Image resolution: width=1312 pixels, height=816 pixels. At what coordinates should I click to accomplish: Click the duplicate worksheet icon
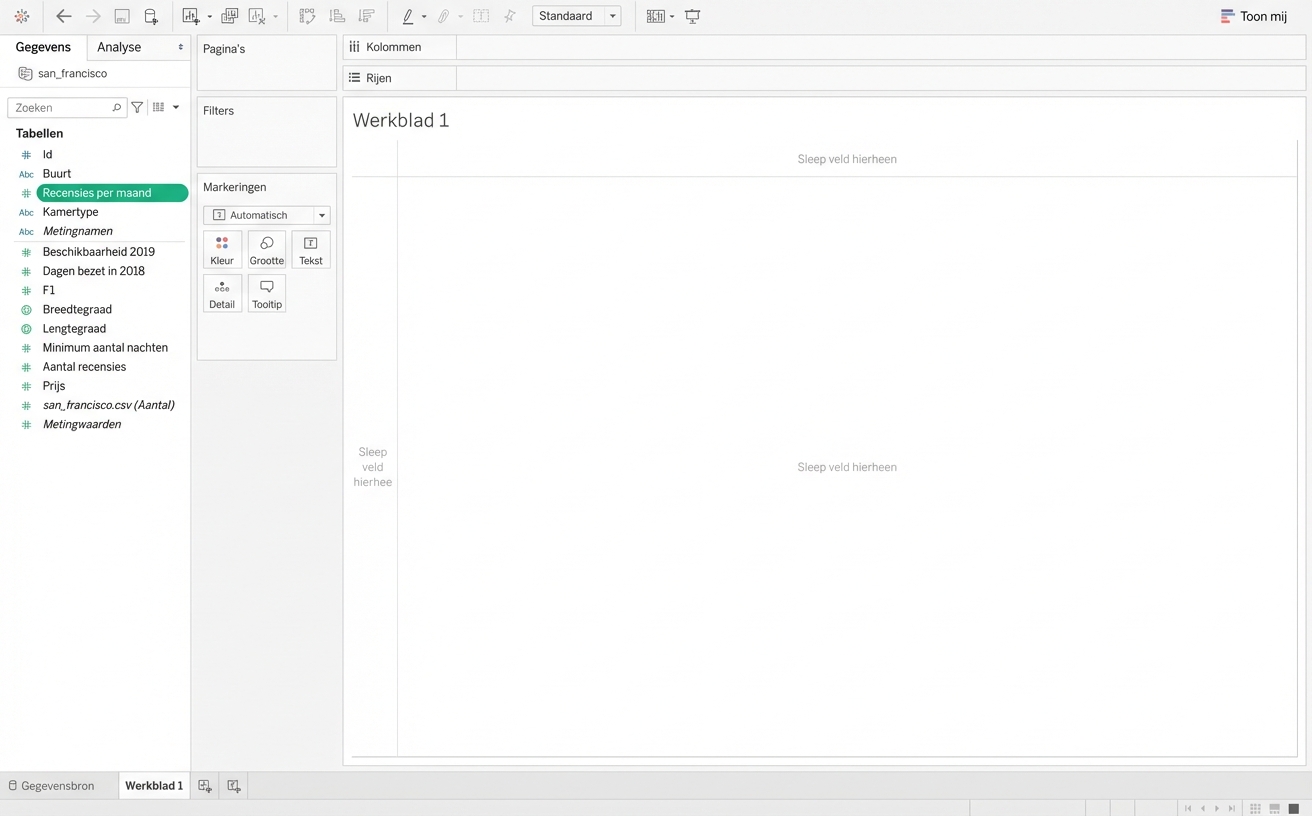229,16
